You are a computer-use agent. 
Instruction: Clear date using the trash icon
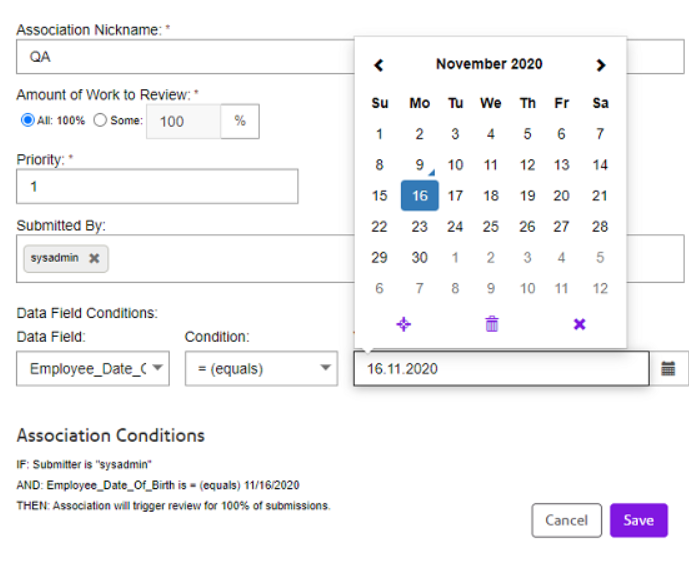coord(492,324)
